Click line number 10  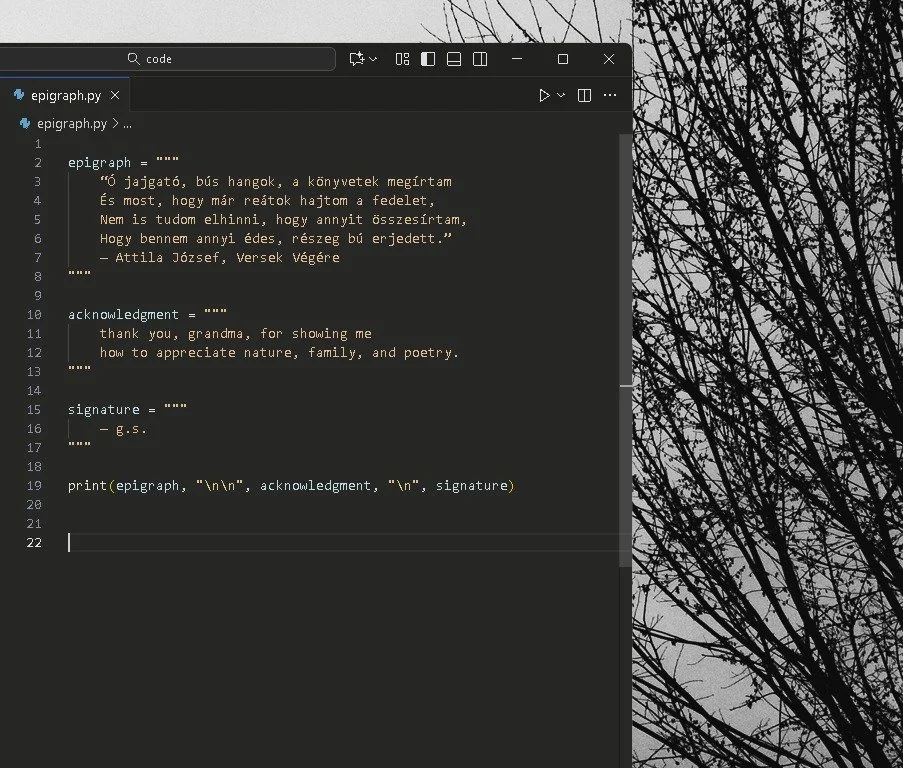click(x=34, y=315)
